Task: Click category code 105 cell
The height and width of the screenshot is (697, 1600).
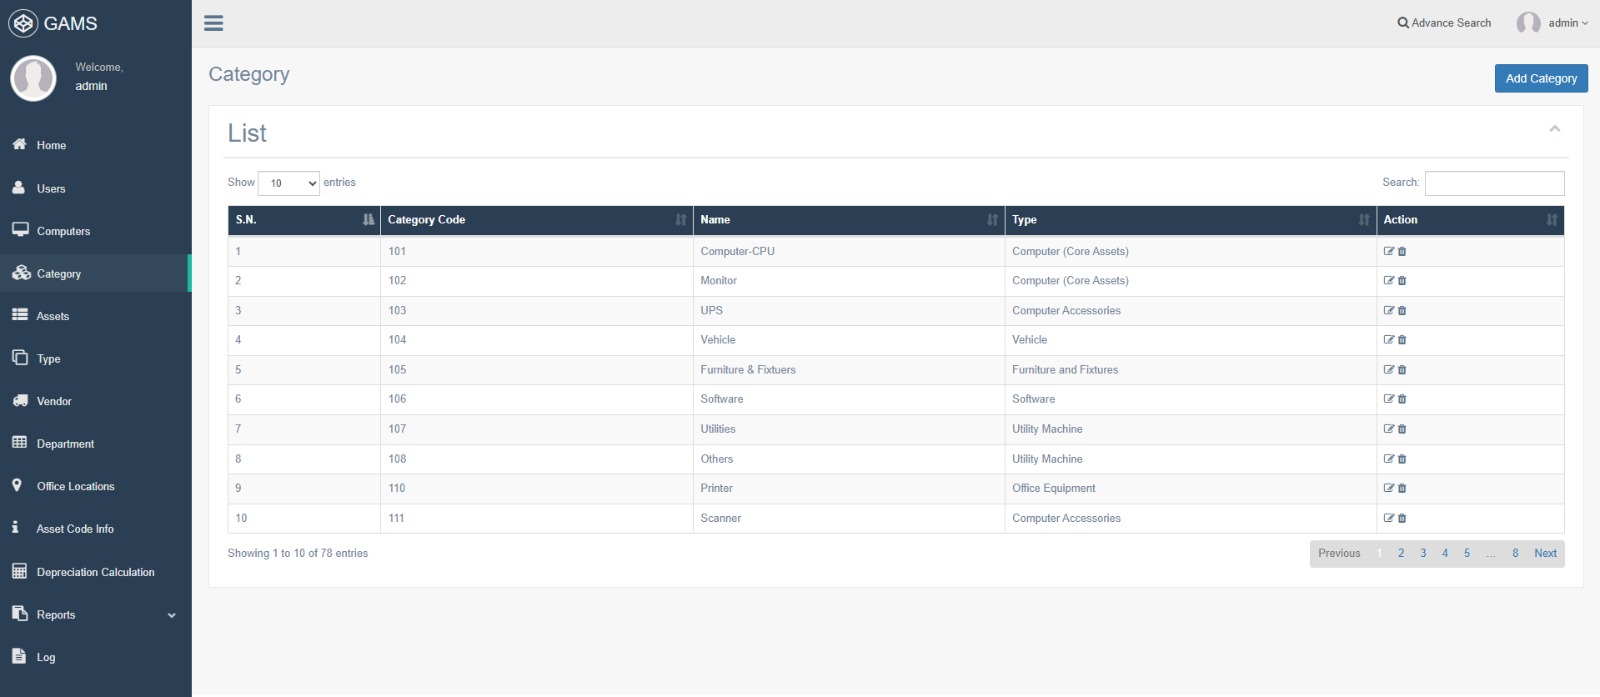Action: coord(537,370)
